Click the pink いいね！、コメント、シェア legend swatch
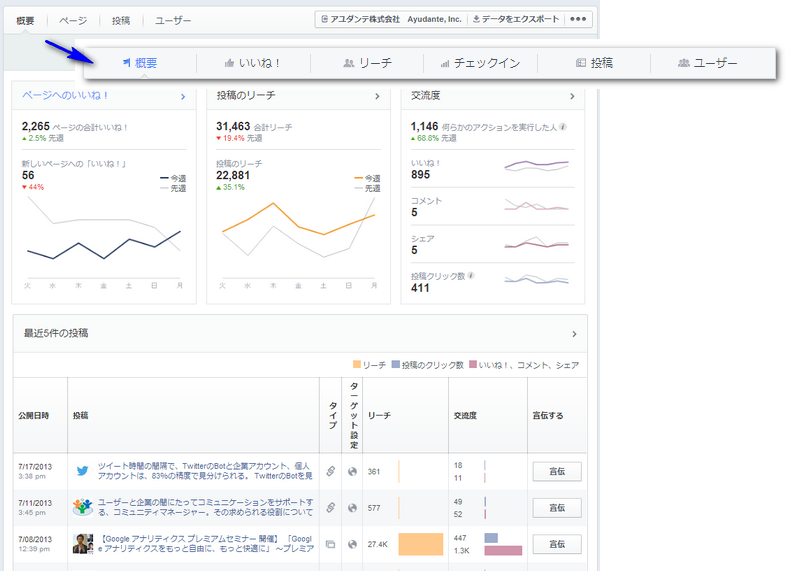The width and height of the screenshot is (800, 571). 472,364
